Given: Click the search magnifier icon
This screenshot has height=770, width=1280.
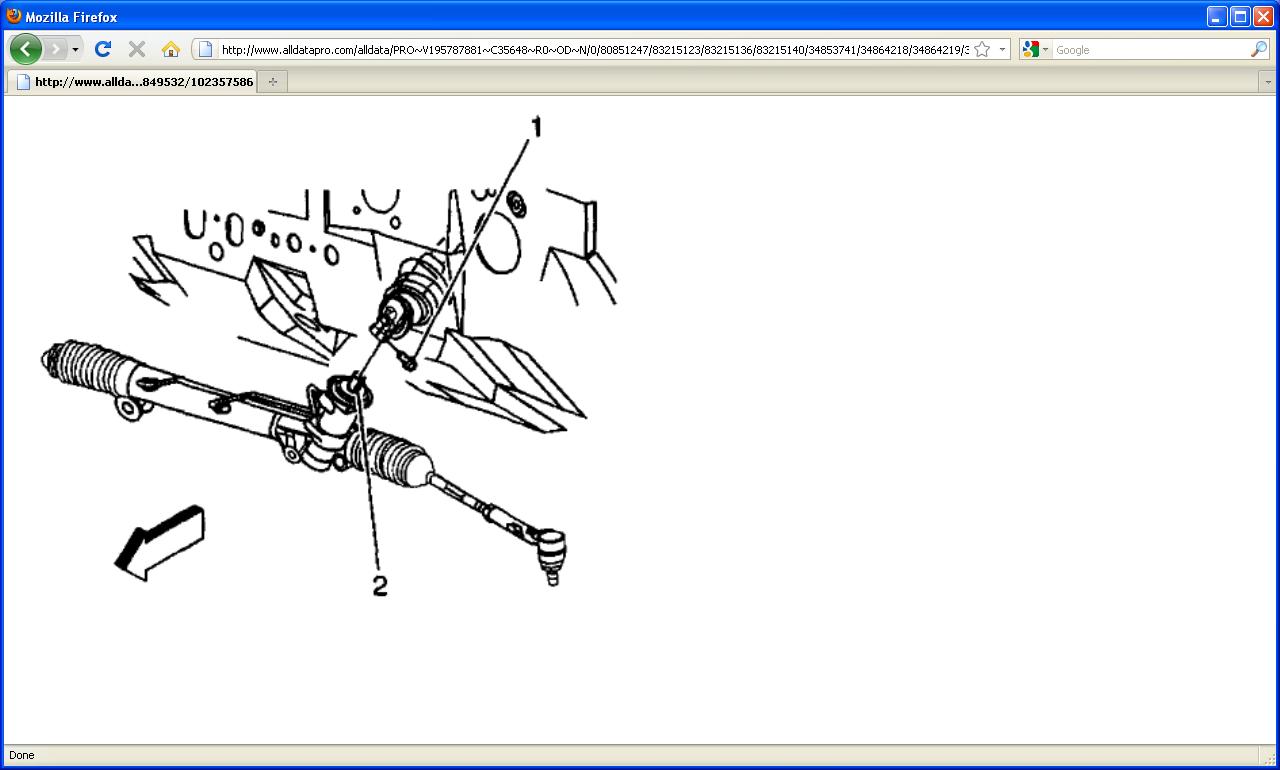Looking at the screenshot, I should click(x=1259, y=49).
